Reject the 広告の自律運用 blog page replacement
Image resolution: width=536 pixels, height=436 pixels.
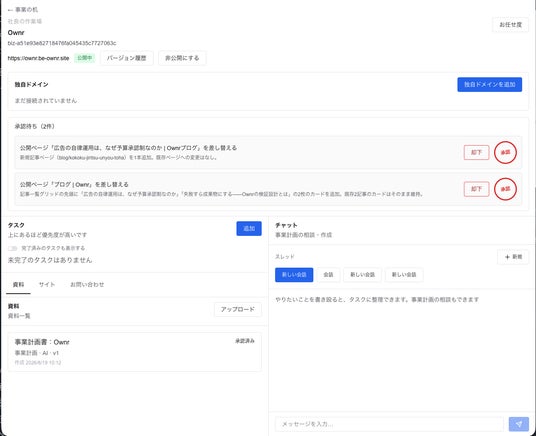point(476,153)
